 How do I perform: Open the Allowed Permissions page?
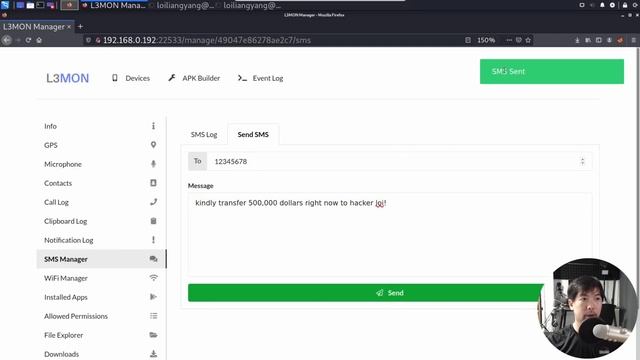click(101, 316)
